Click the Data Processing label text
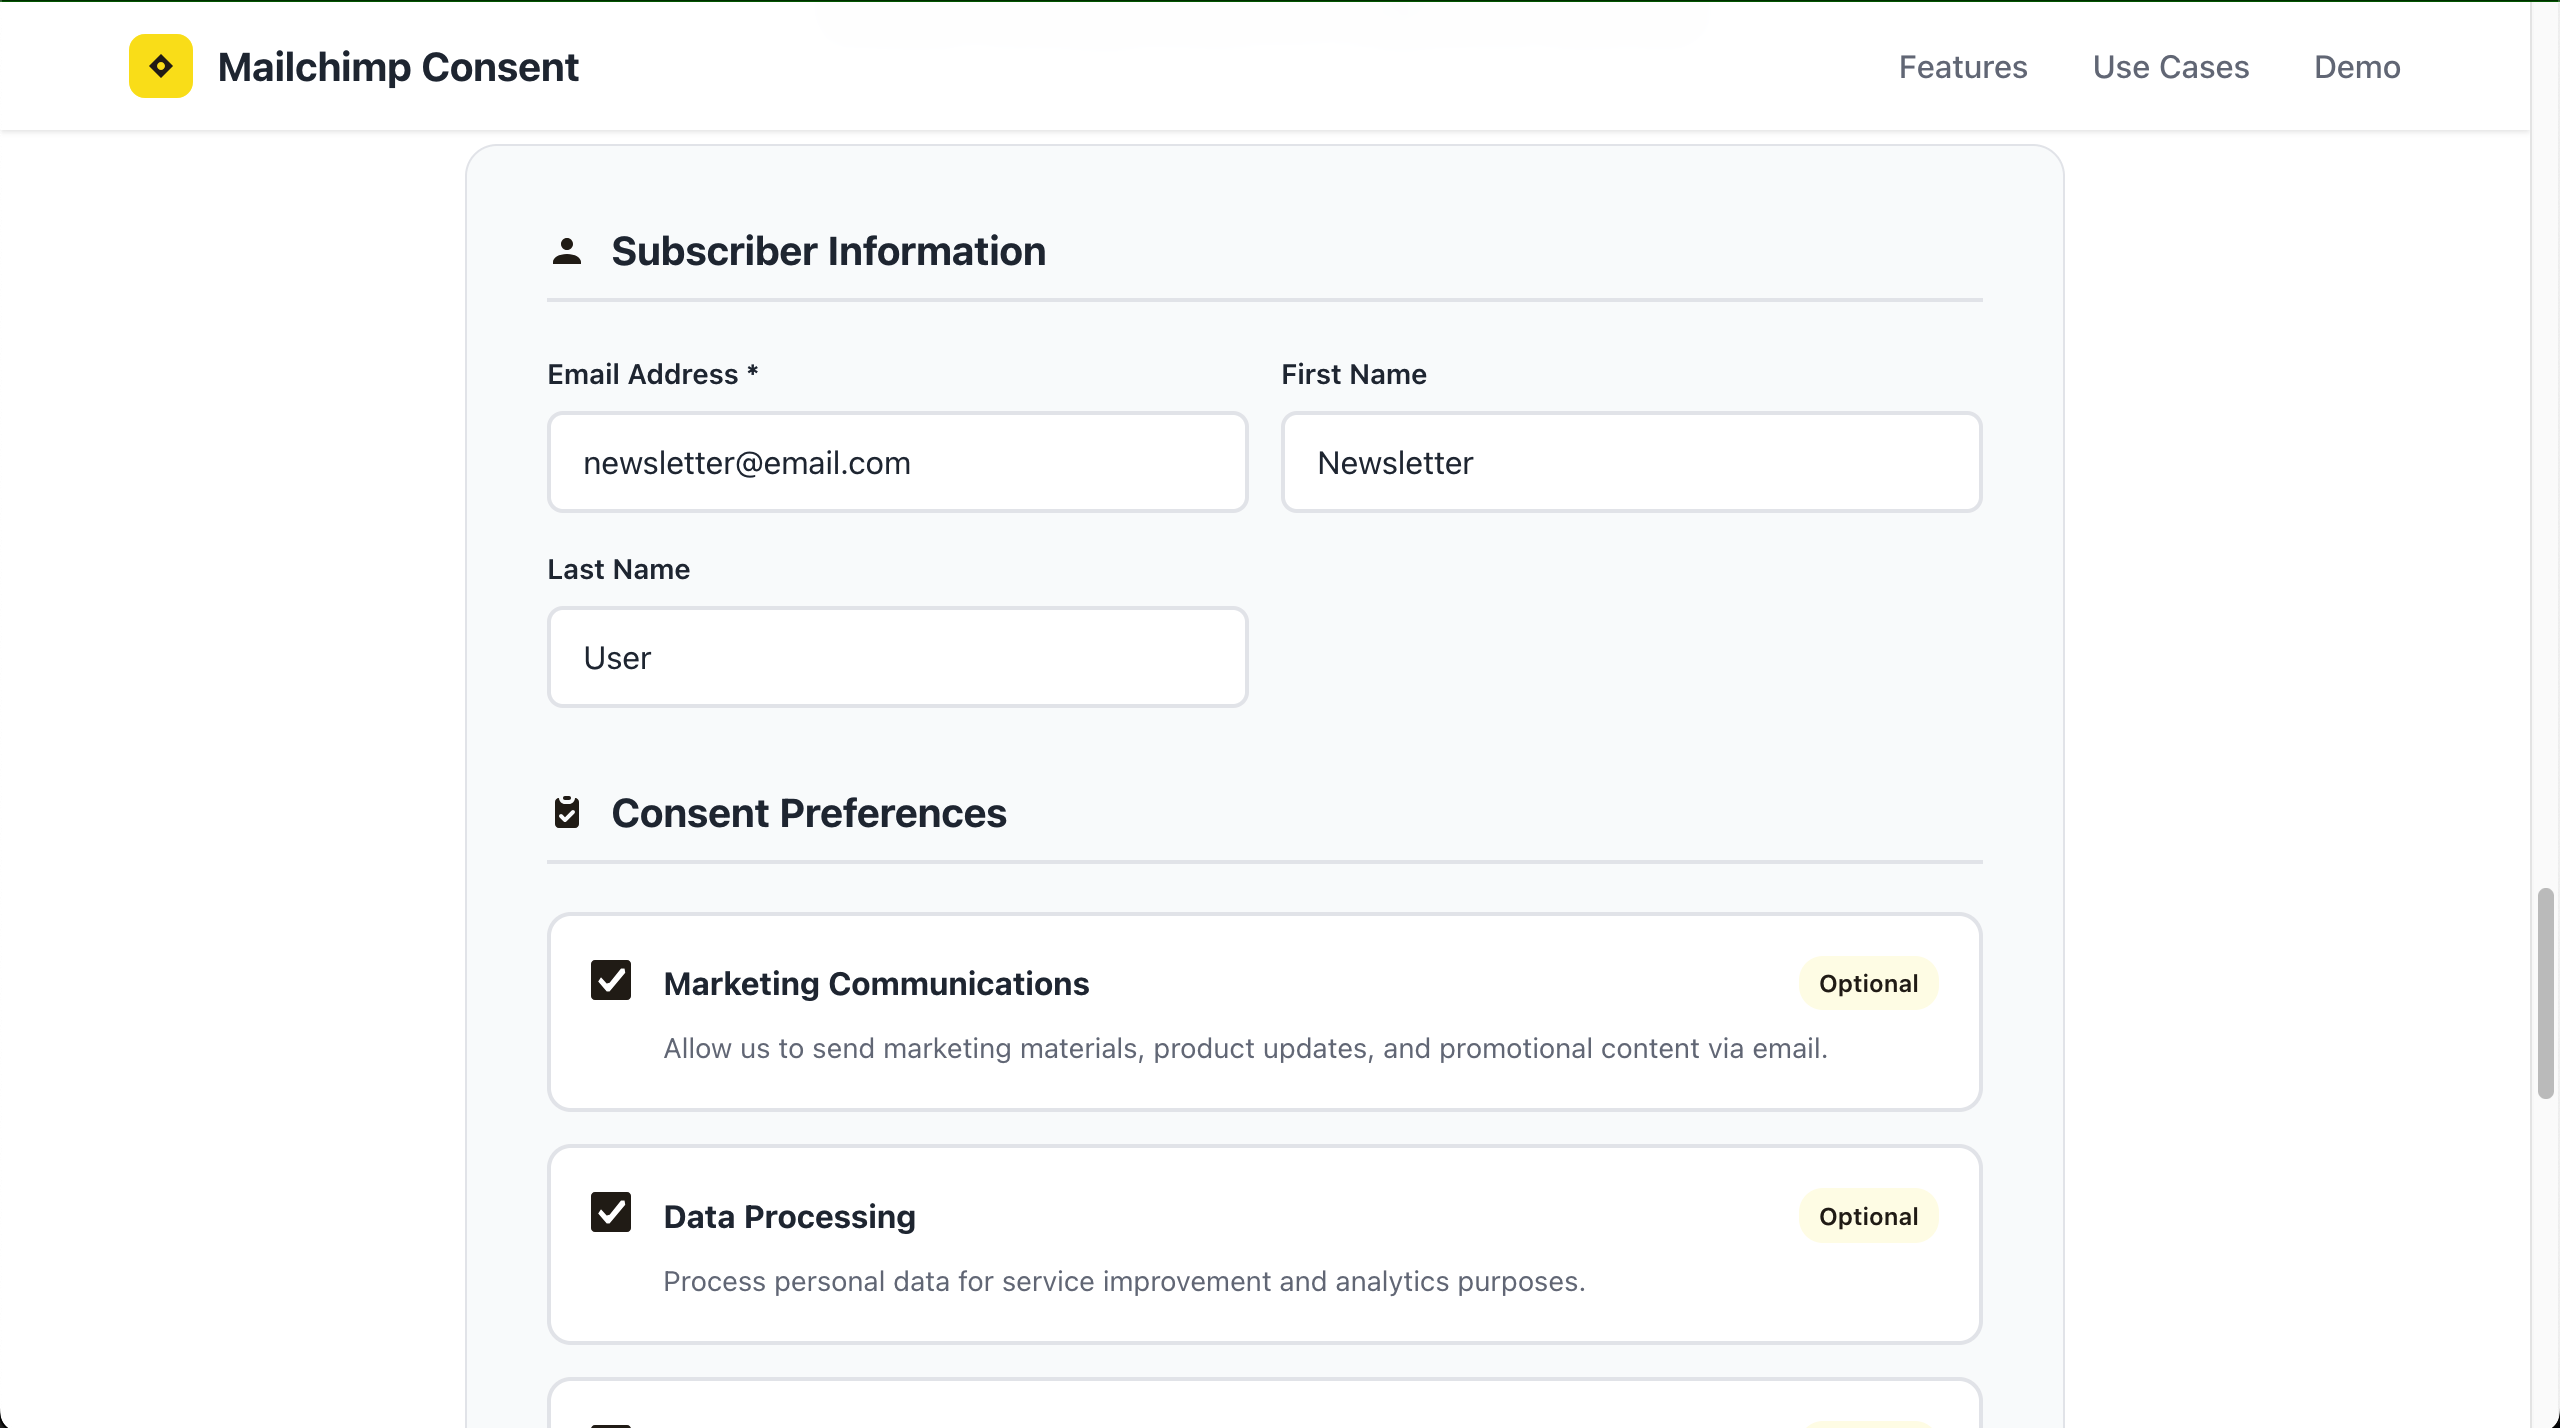The height and width of the screenshot is (1428, 2560). [x=790, y=1217]
